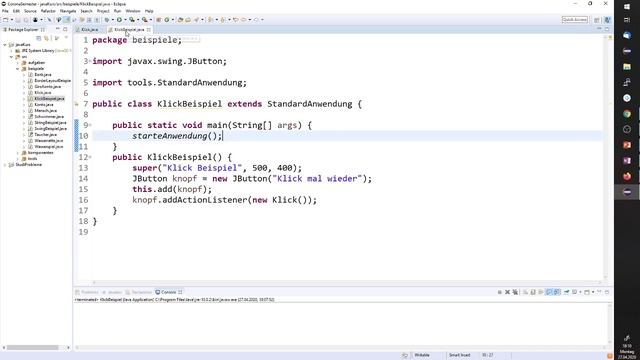The height and width of the screenshot is (360, 640).
Task: Open the Project menu
Action: (103, 11)
